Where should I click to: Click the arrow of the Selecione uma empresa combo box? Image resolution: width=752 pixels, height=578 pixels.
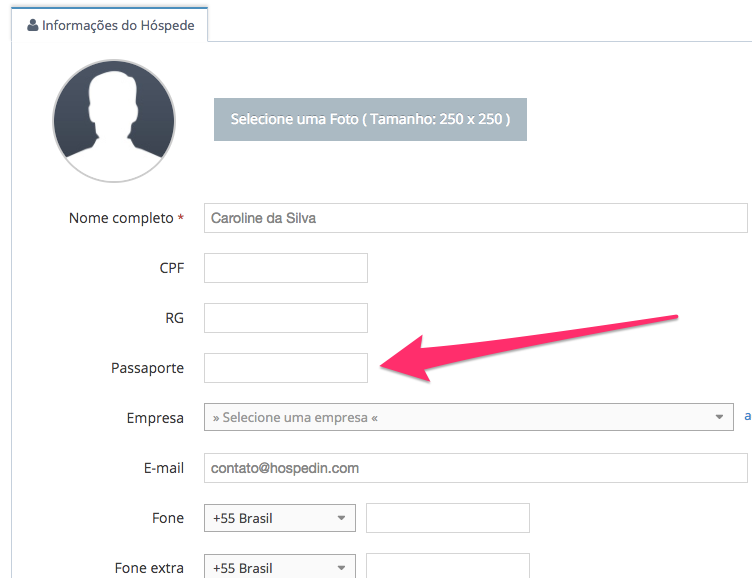point(719,417)
